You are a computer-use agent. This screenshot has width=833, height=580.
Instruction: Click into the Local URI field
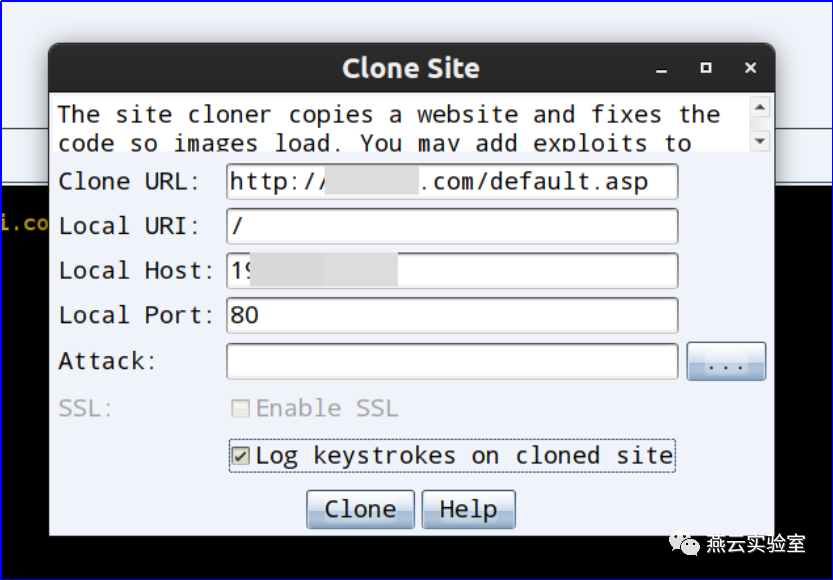coord(452,226)
